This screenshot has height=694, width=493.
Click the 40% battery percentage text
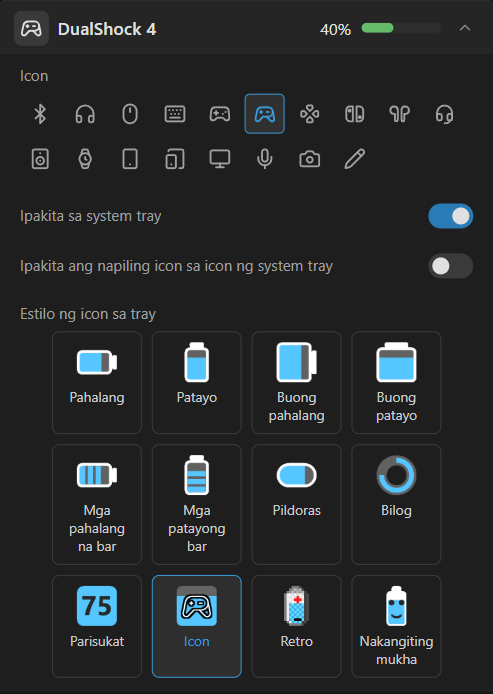pos(335,30)
